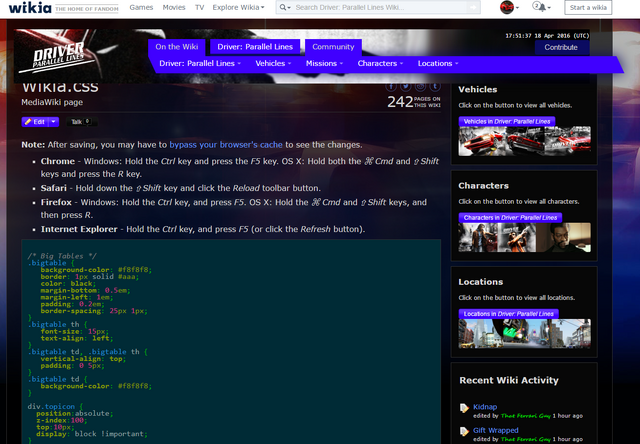Click the .bigtable th selector line
Viewport: 640px width, 444px height.
click(58, 324)
